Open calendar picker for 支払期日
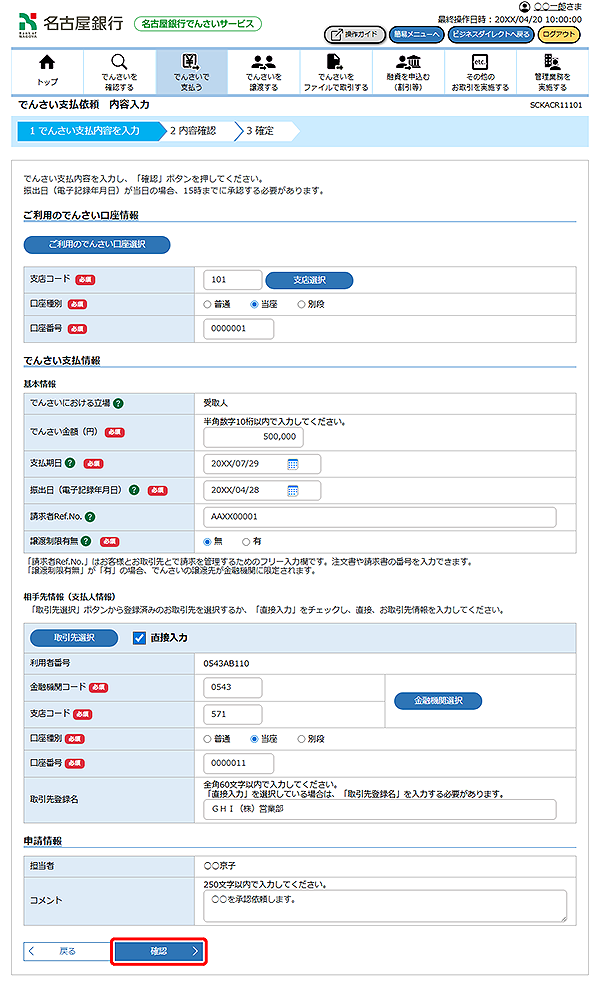Viewport: 600px width, 981px height. point(293,464)
